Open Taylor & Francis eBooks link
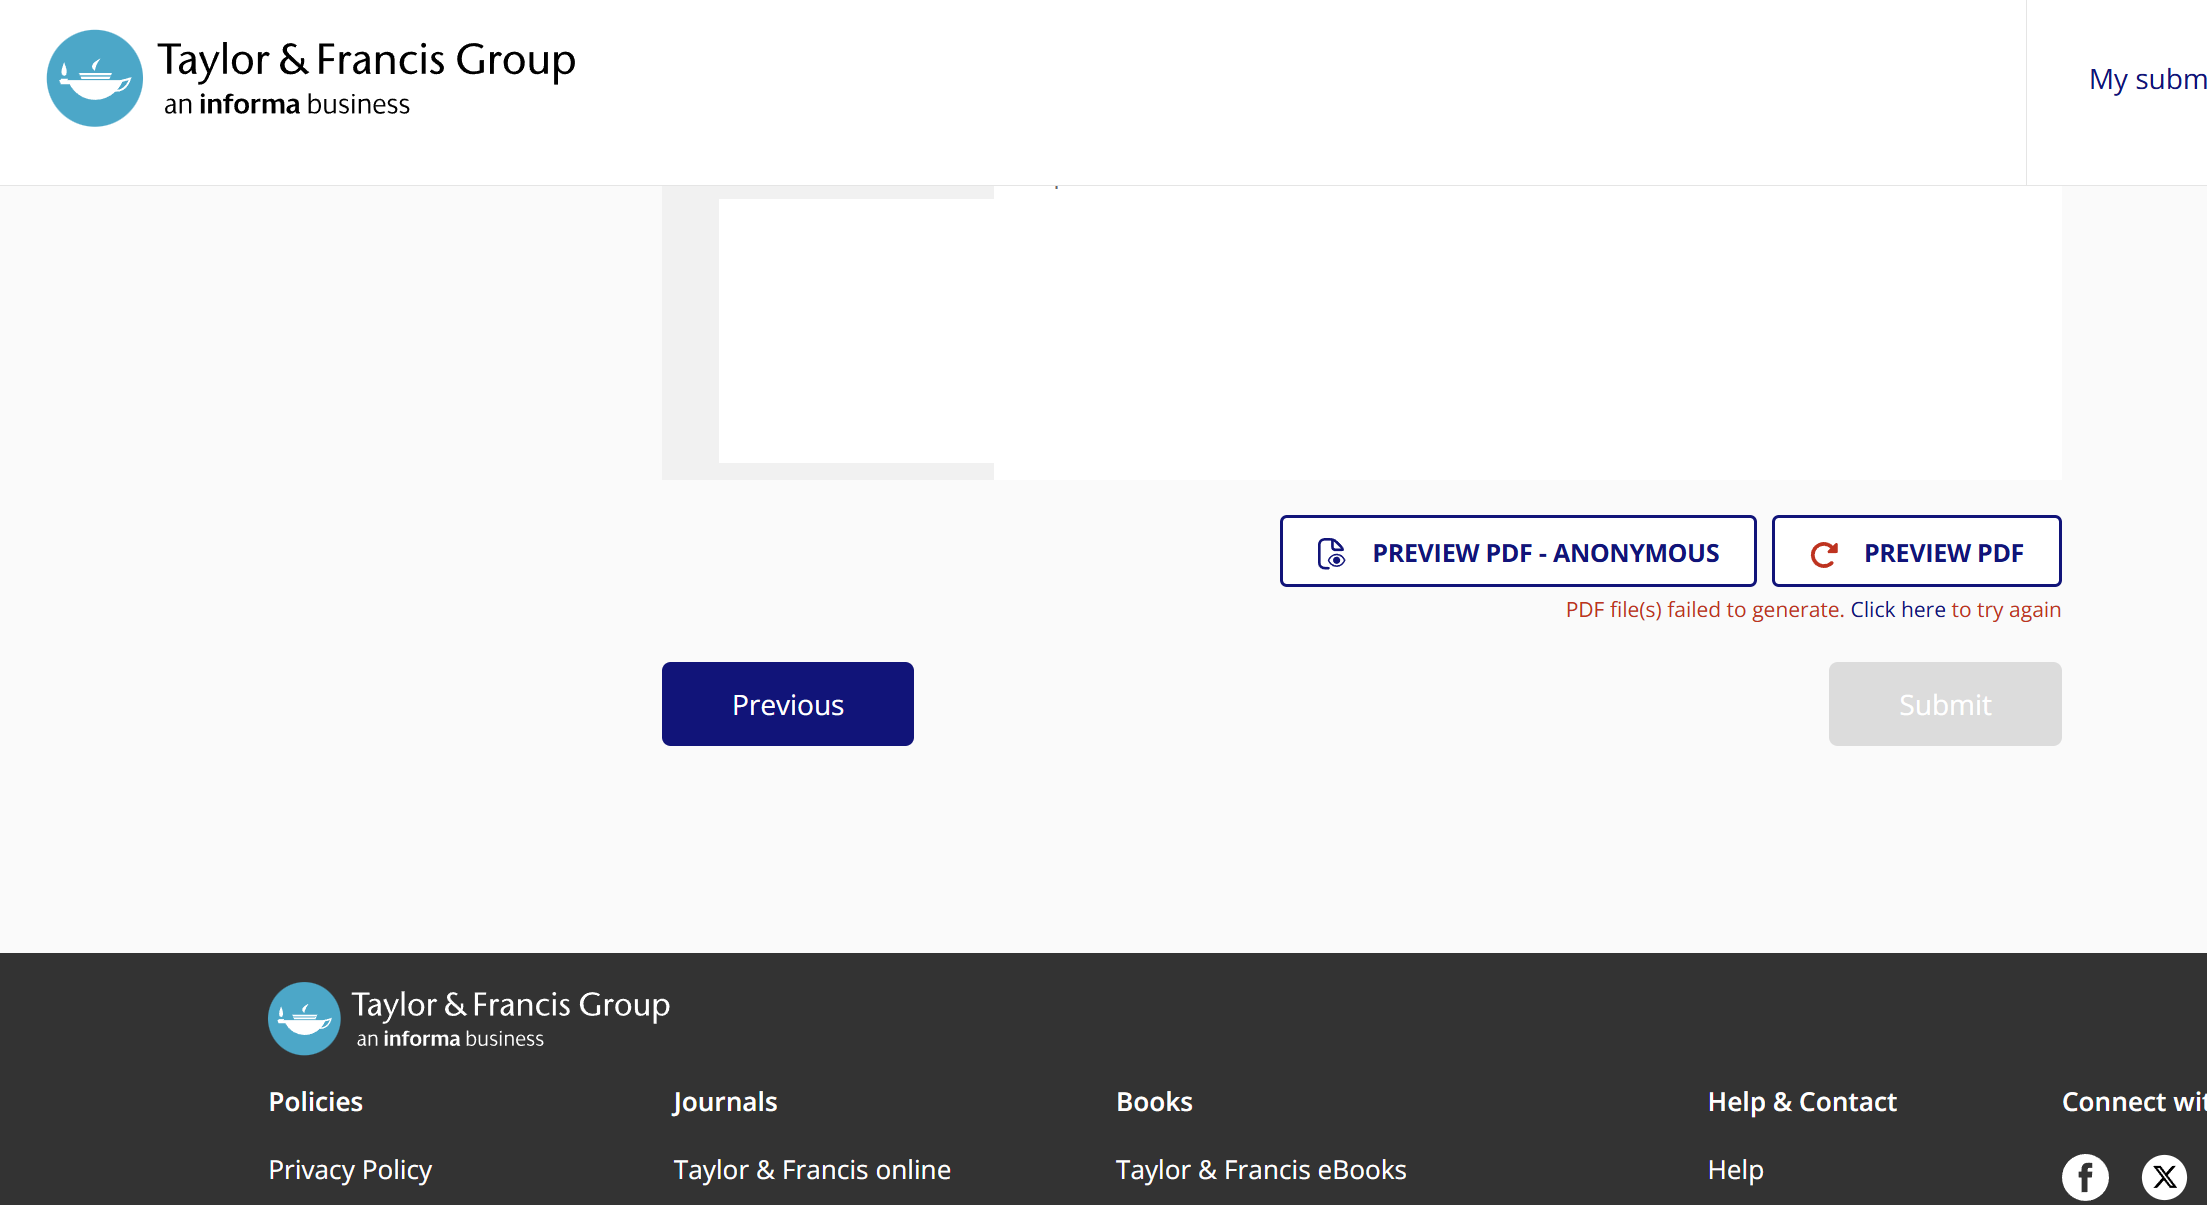 1260,1169
